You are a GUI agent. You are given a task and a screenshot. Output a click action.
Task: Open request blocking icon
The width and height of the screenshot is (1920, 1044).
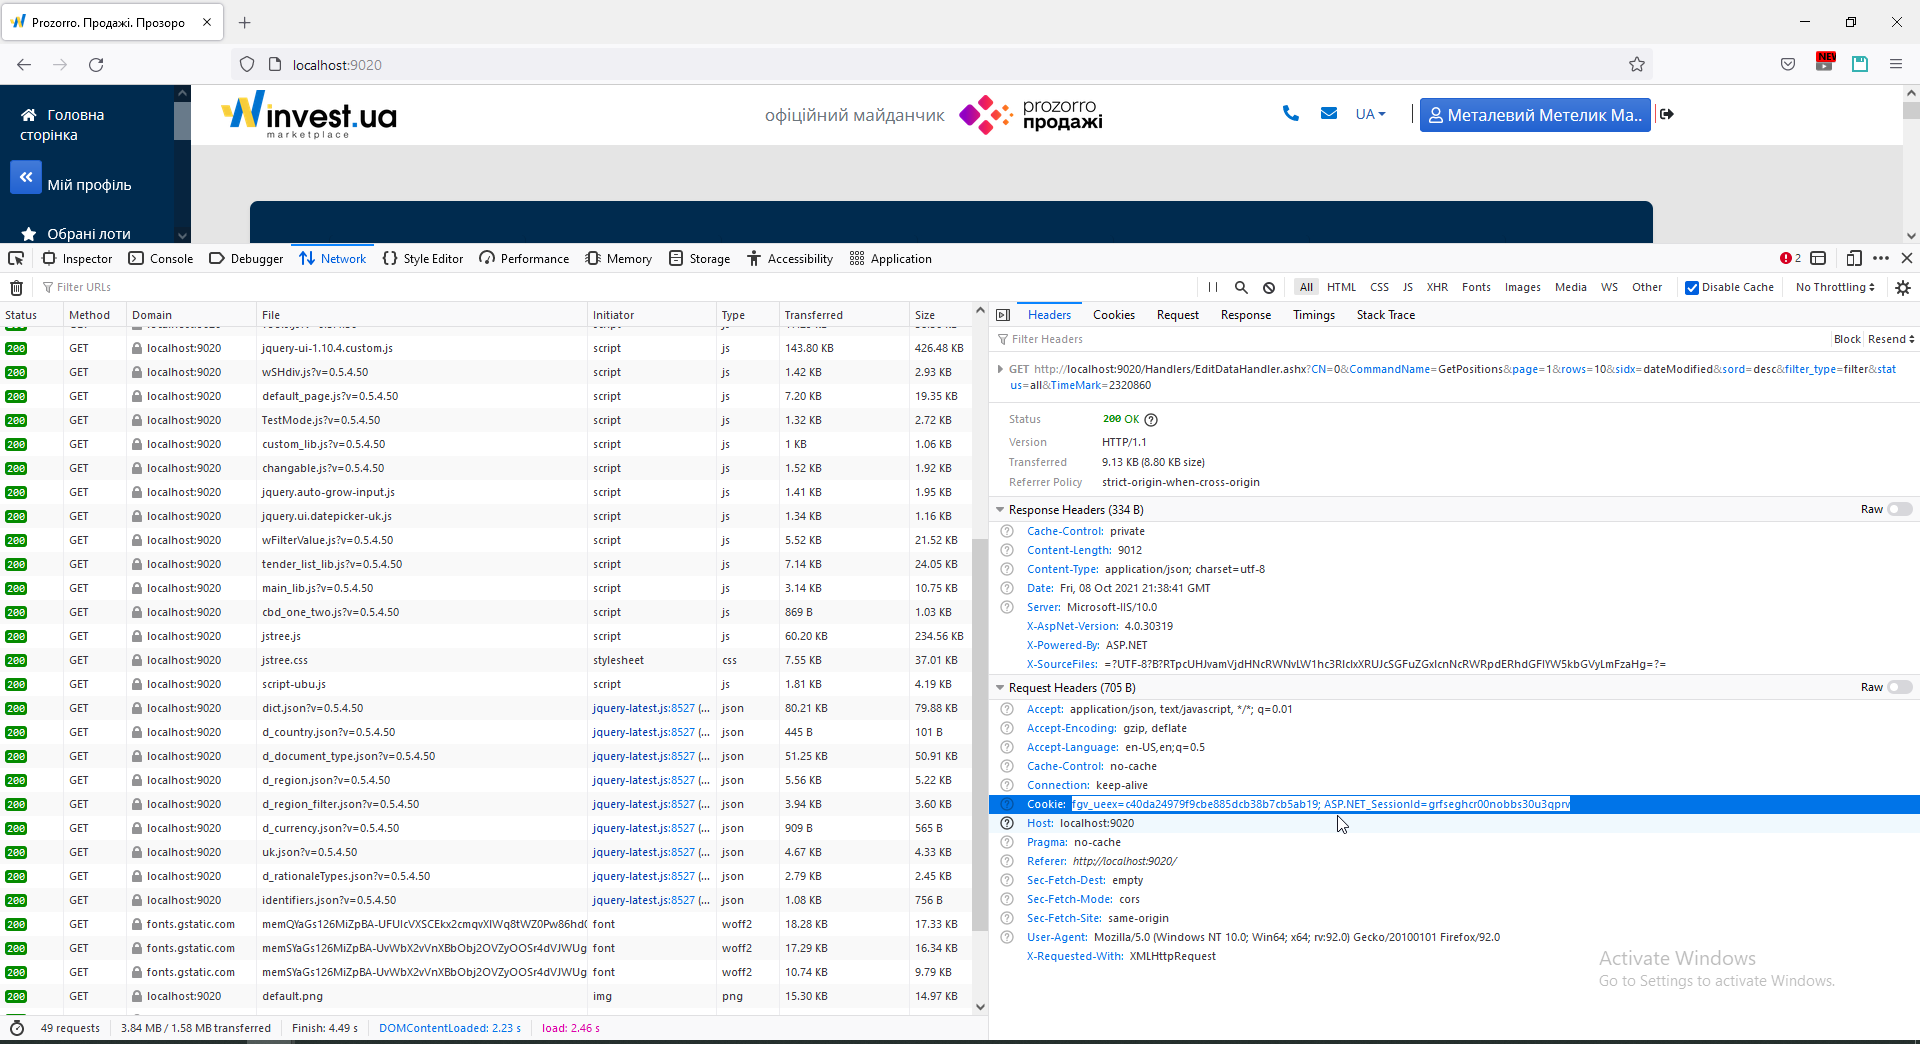1269,287
